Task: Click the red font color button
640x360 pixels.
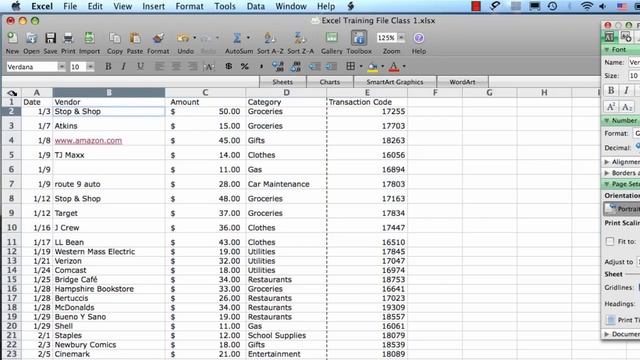Action: [x=394, y=67]
